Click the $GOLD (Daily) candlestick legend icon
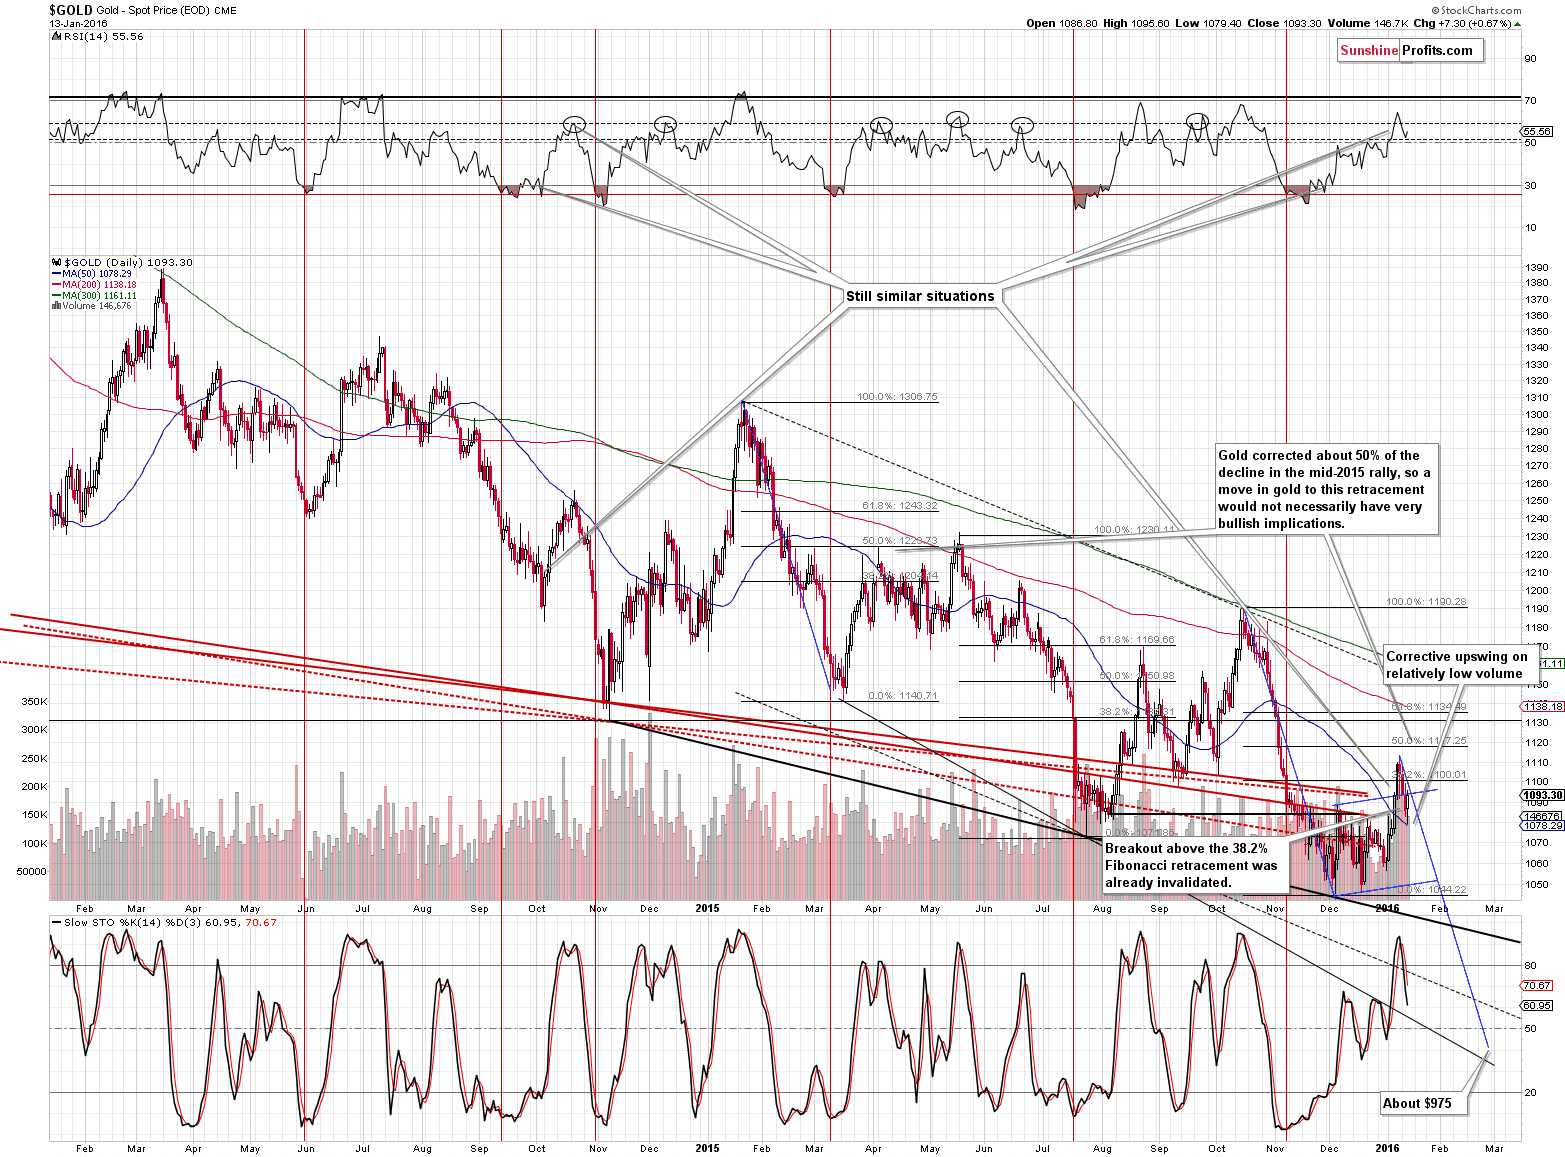The width and height of the screenshot is (1565, 1157). tap(54, 262)
